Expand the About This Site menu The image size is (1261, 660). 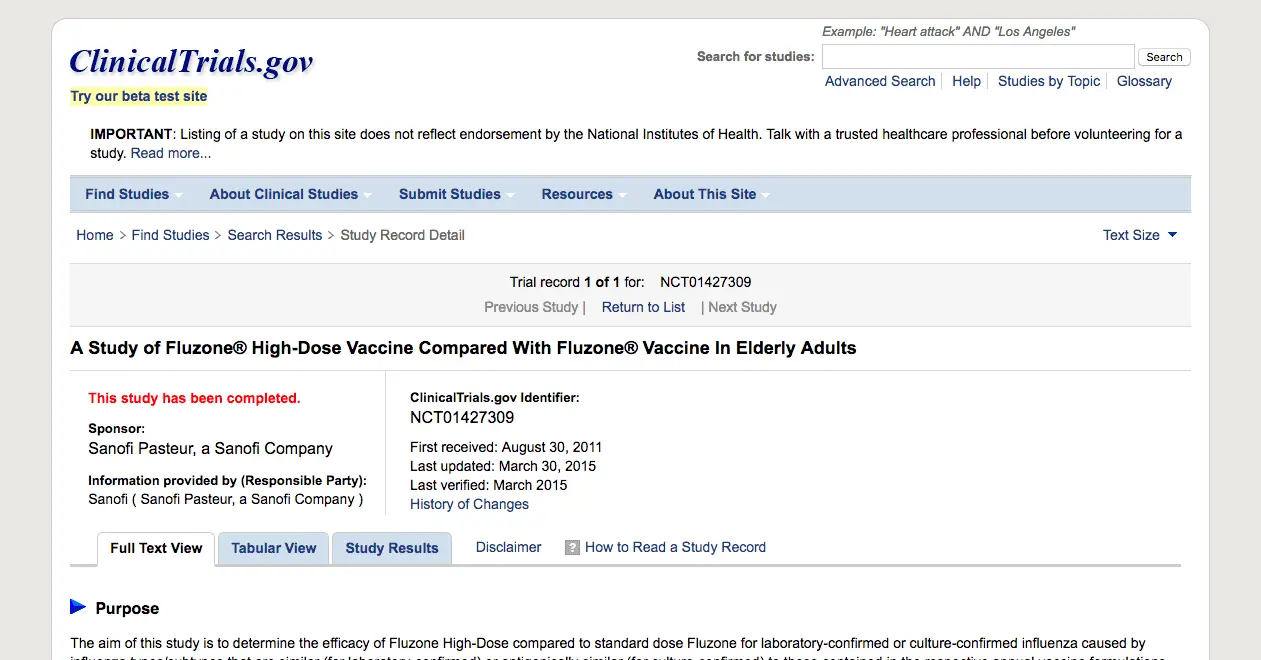tap(711, 194)
